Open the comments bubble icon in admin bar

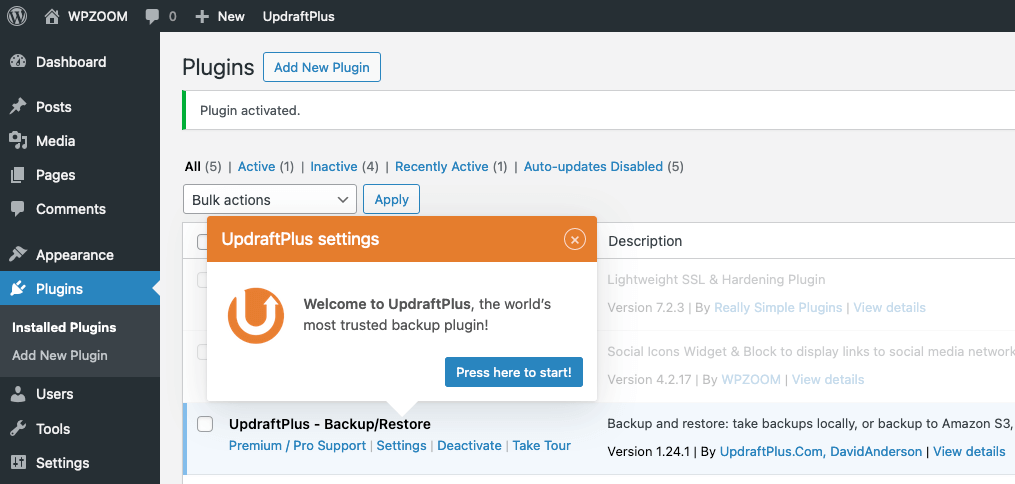pos(152,17)
